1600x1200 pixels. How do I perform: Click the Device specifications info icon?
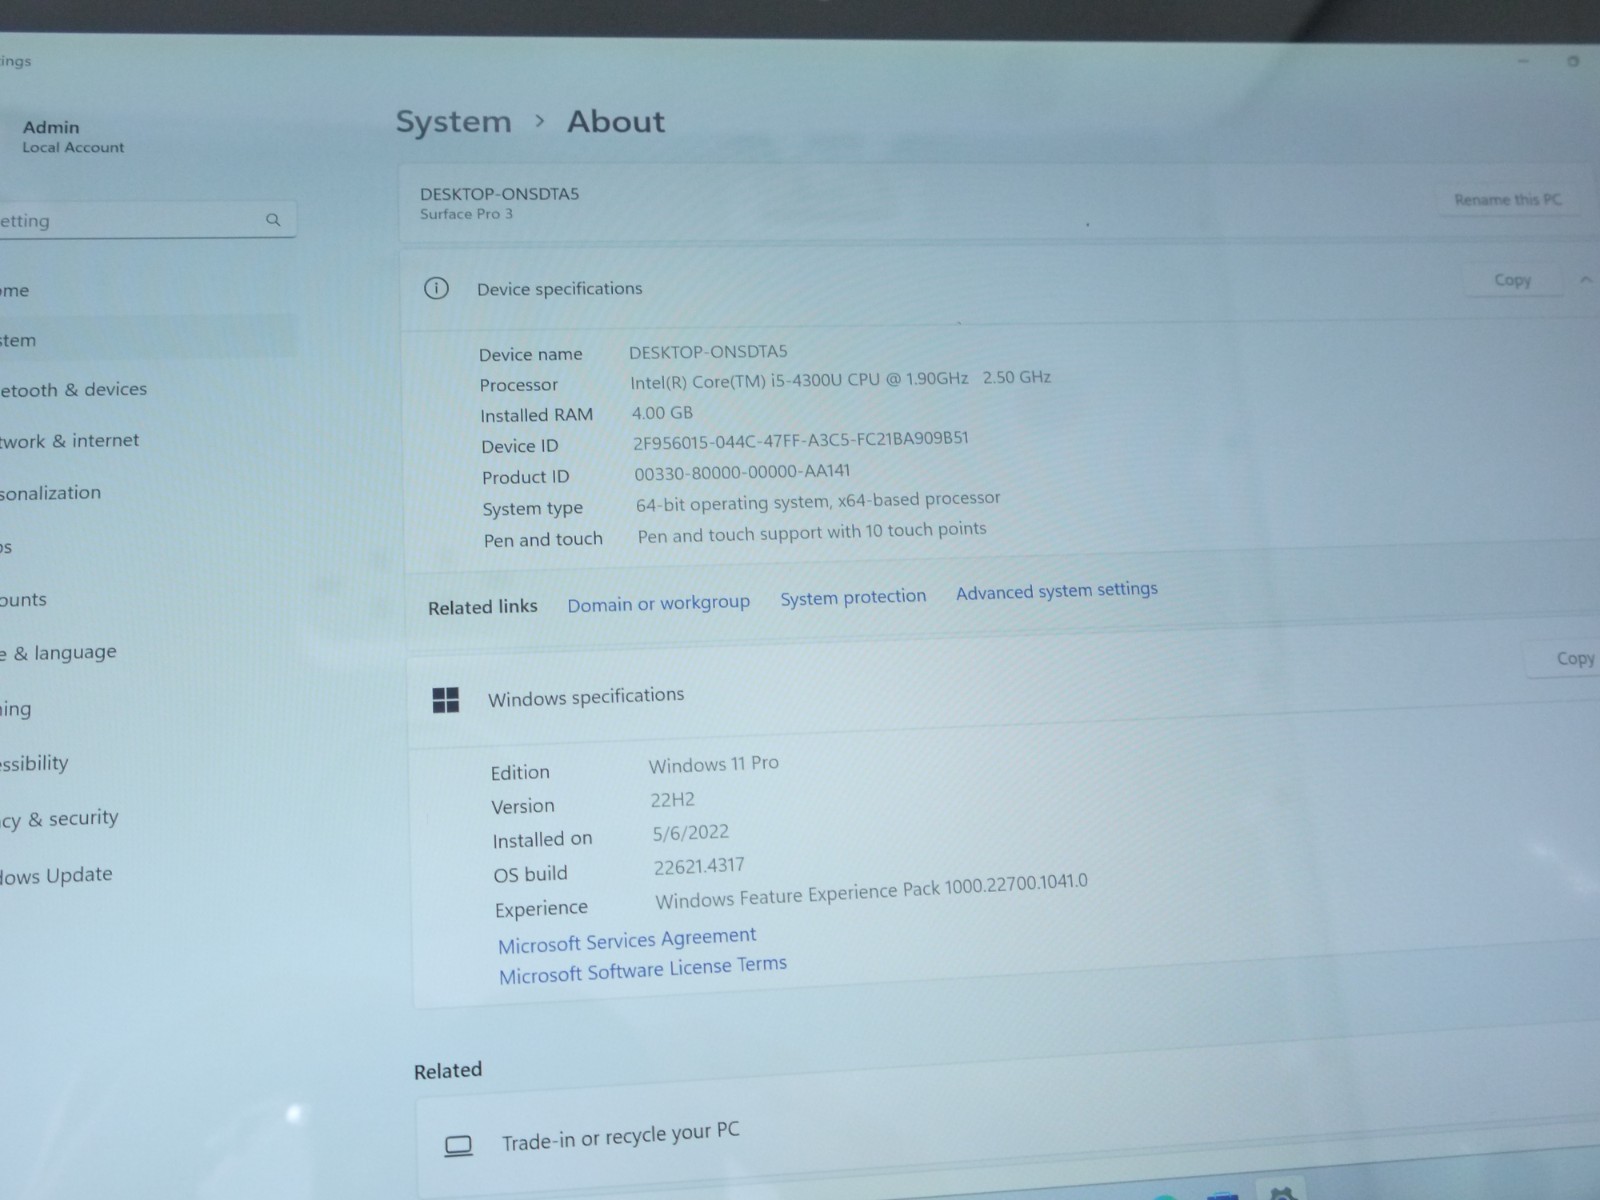click(x=436, y=288)
